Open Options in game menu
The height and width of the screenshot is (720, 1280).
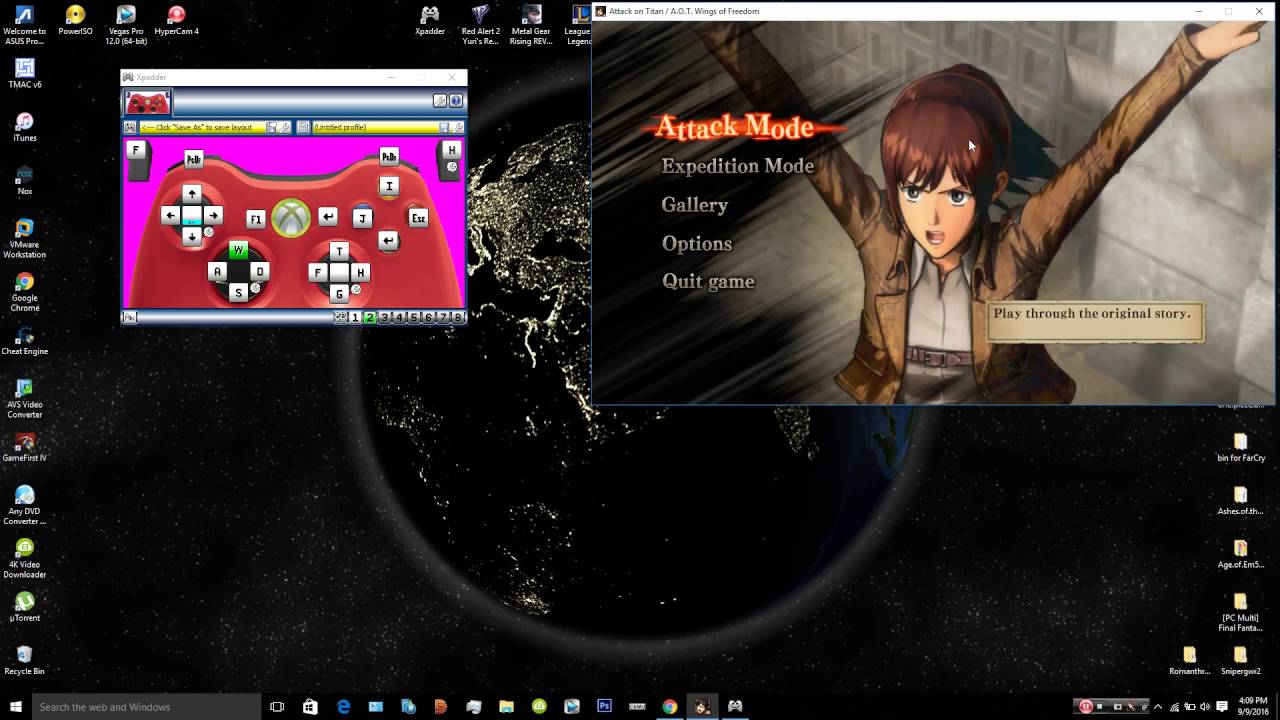point(696,243)
